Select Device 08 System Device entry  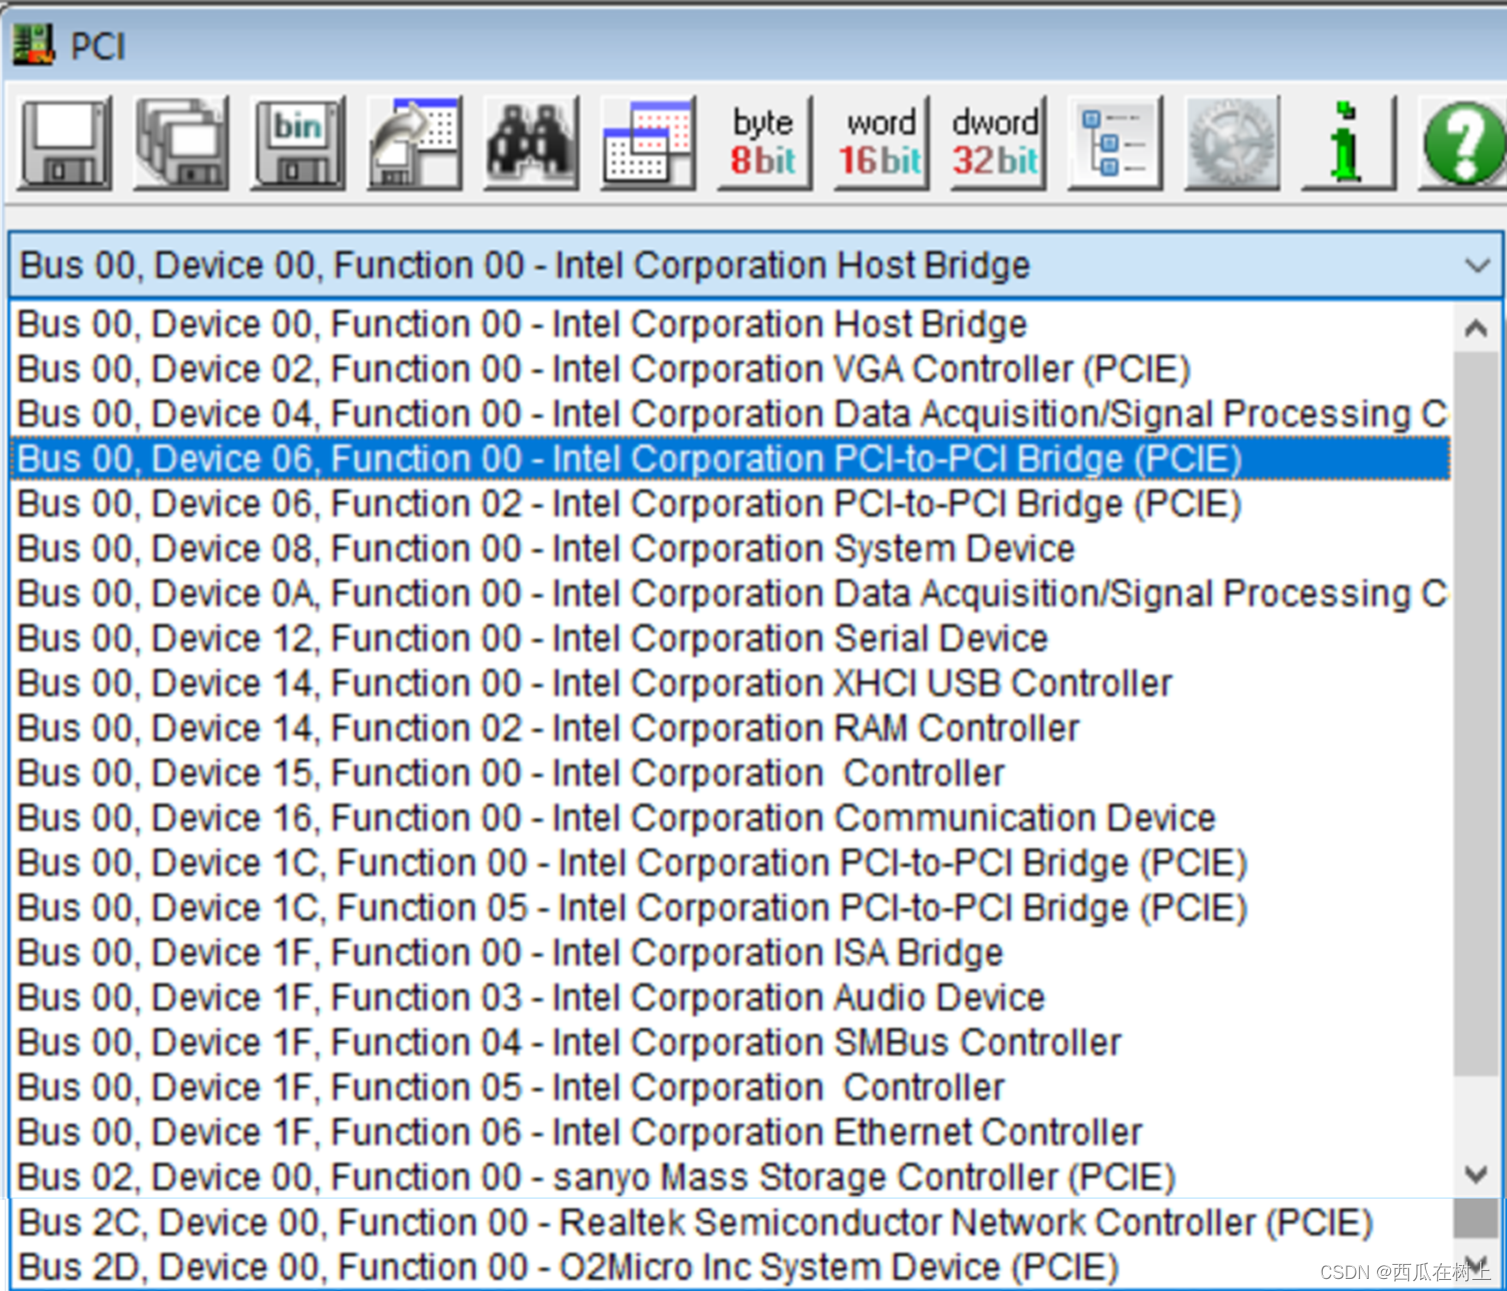tap(730, 549)
